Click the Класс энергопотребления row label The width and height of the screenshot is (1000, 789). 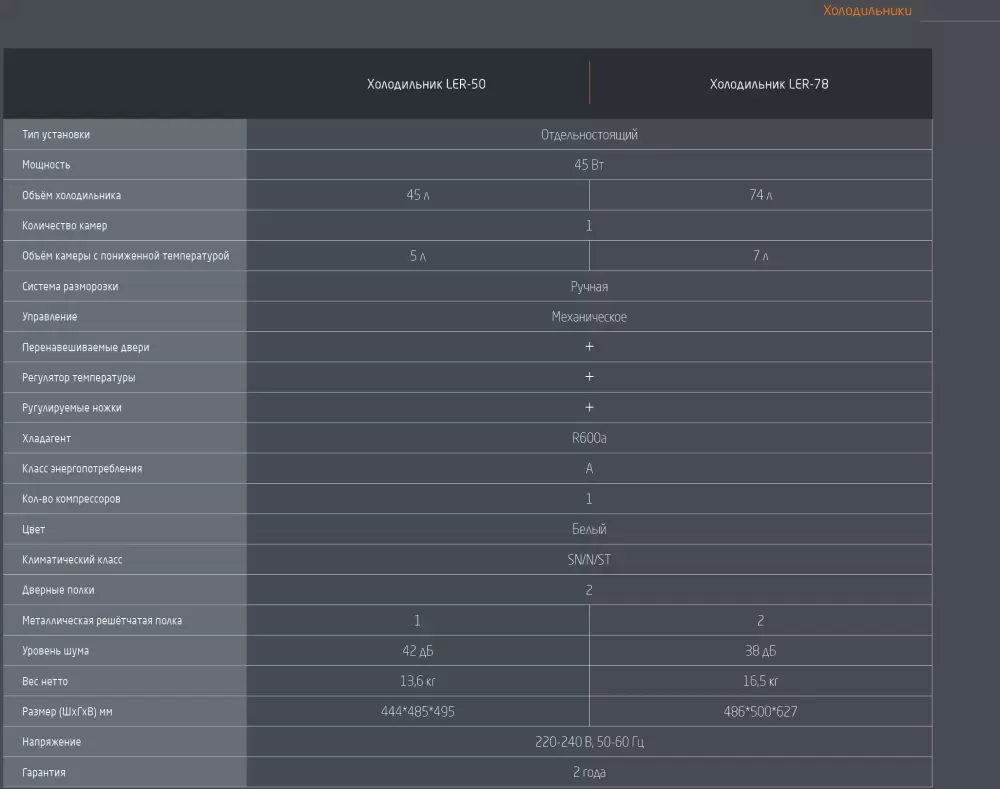[82, 469]
